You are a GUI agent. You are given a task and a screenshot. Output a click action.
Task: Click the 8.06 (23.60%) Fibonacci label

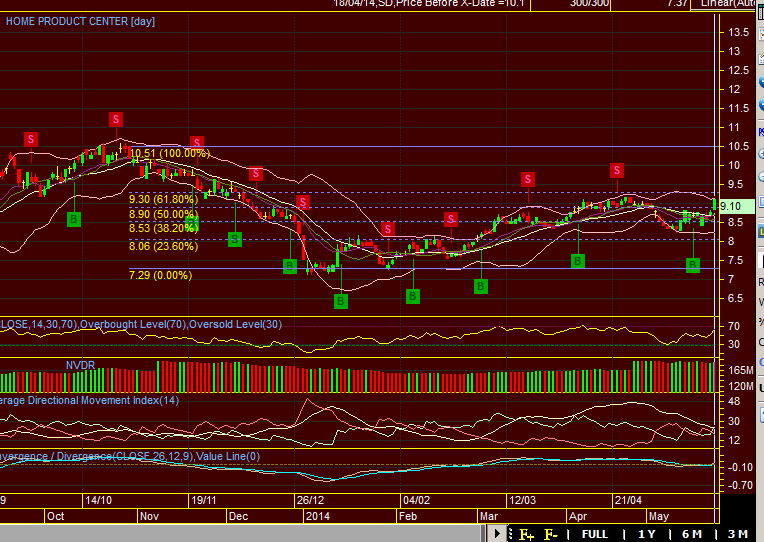coord(163,246)
